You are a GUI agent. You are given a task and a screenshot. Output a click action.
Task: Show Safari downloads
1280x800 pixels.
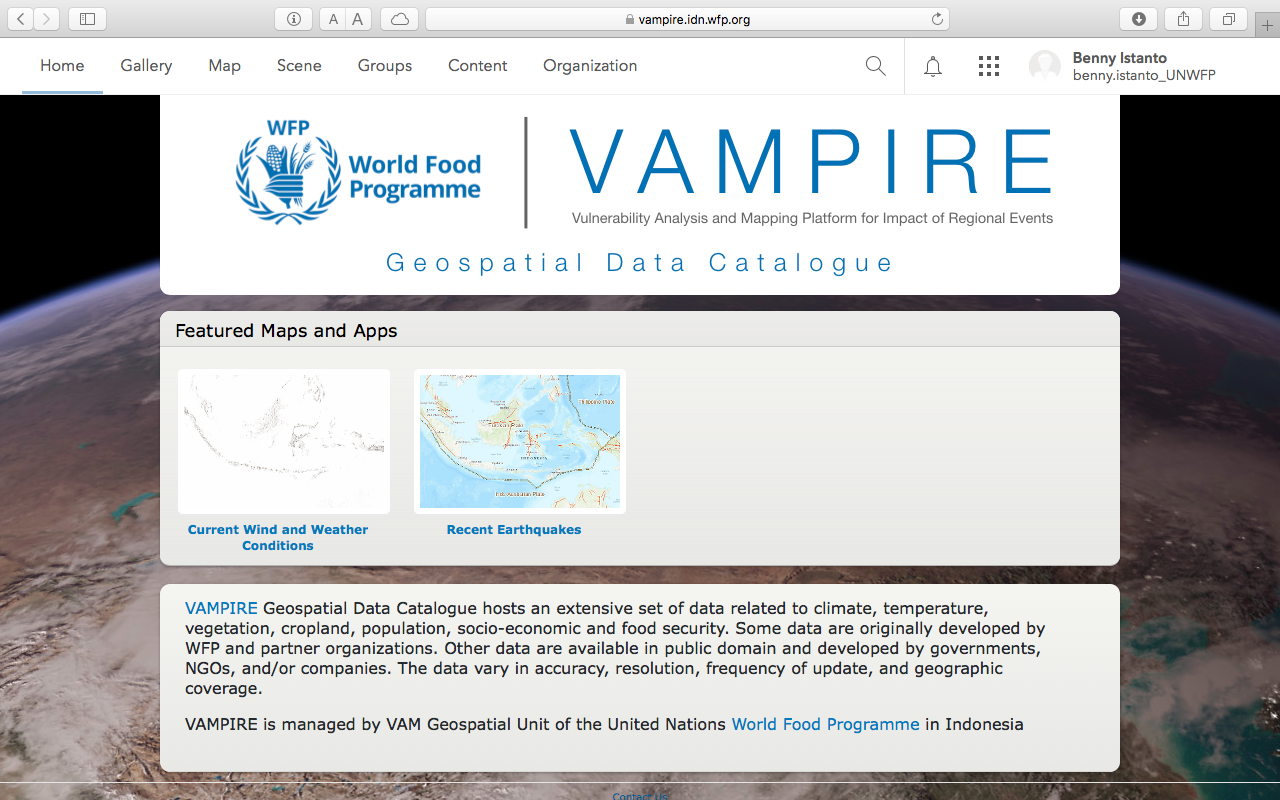1139,19
